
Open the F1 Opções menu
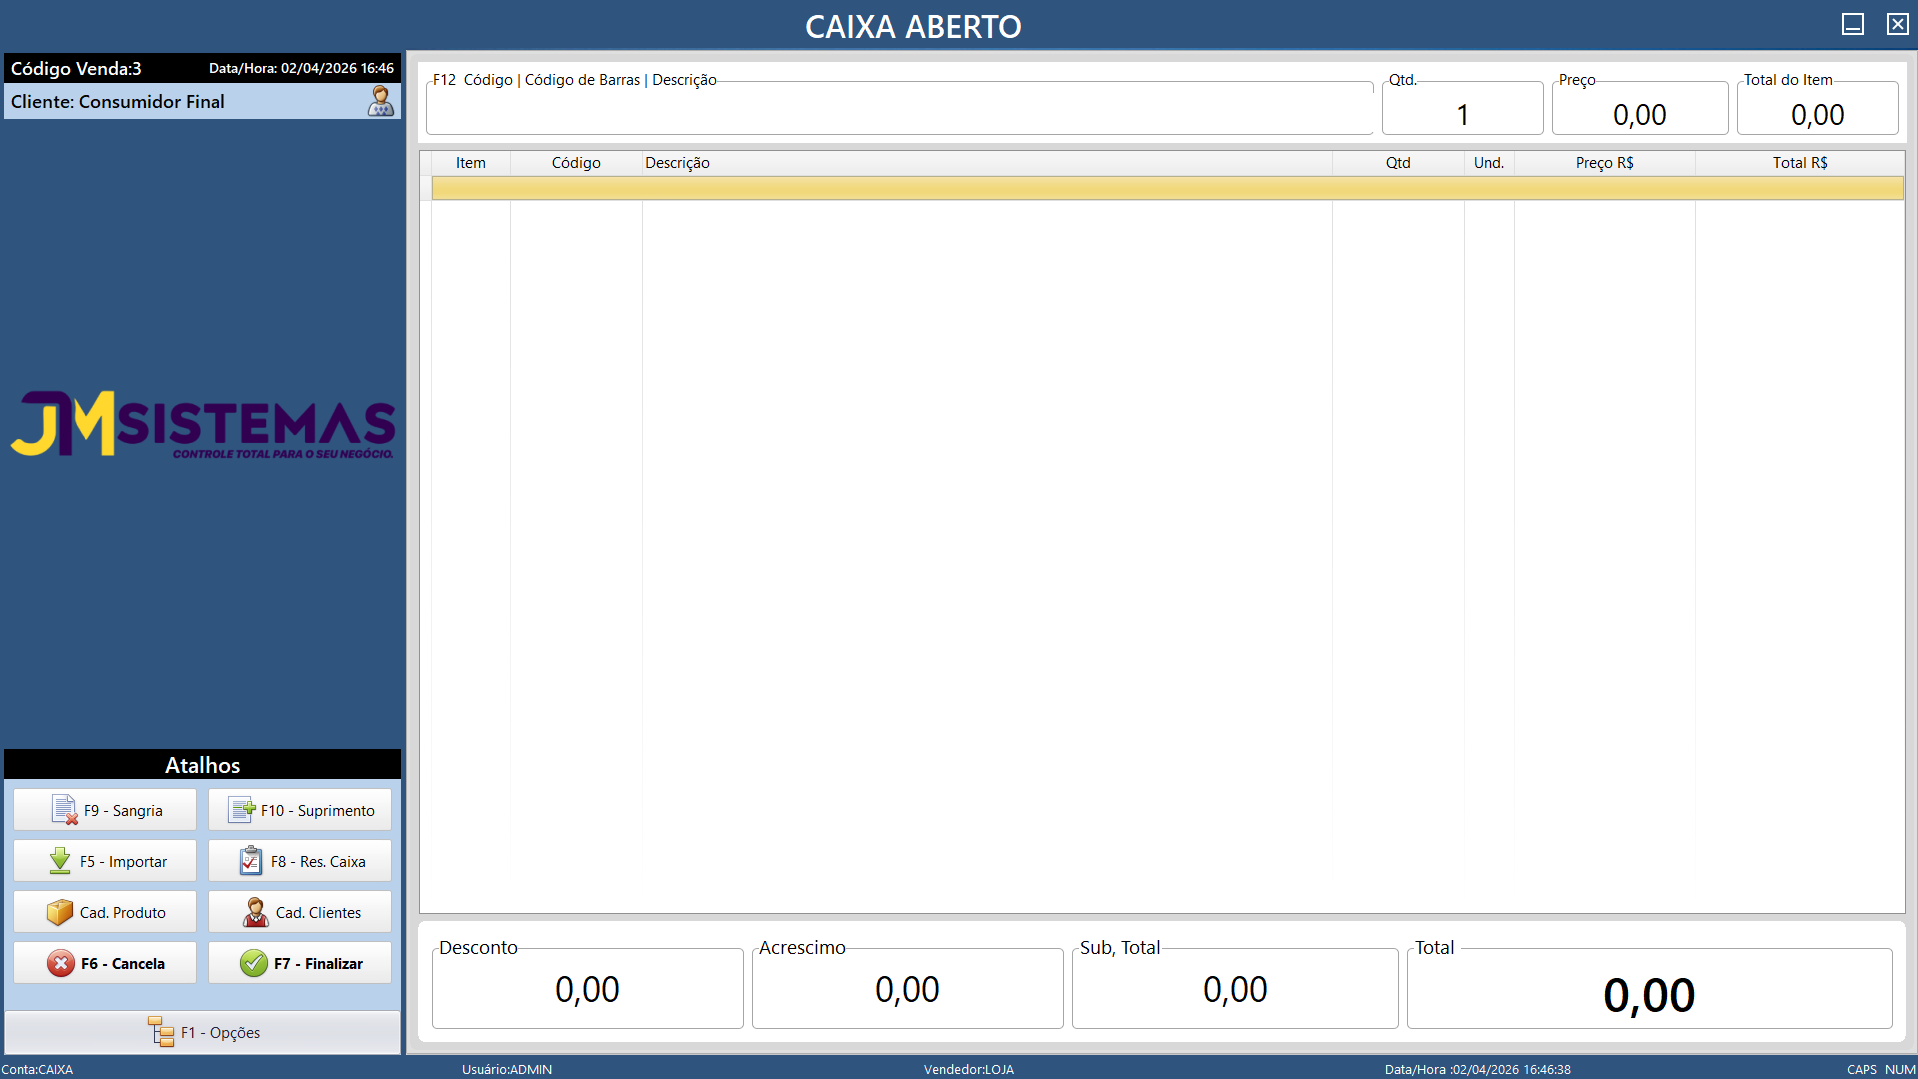click(x=203, y=1032)
